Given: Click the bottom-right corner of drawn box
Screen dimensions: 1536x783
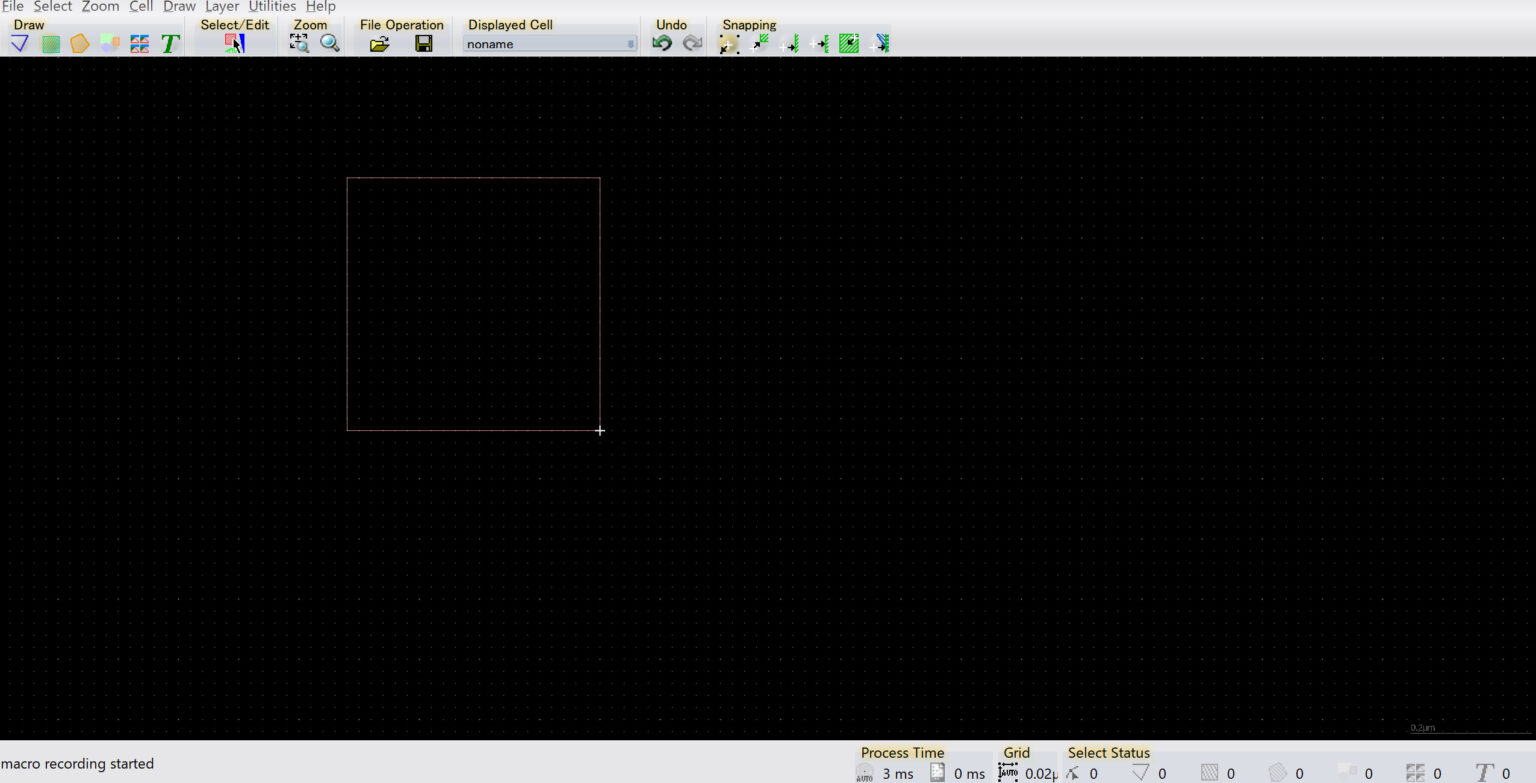Looking at the screenshot, I should (x=600, y=430).
